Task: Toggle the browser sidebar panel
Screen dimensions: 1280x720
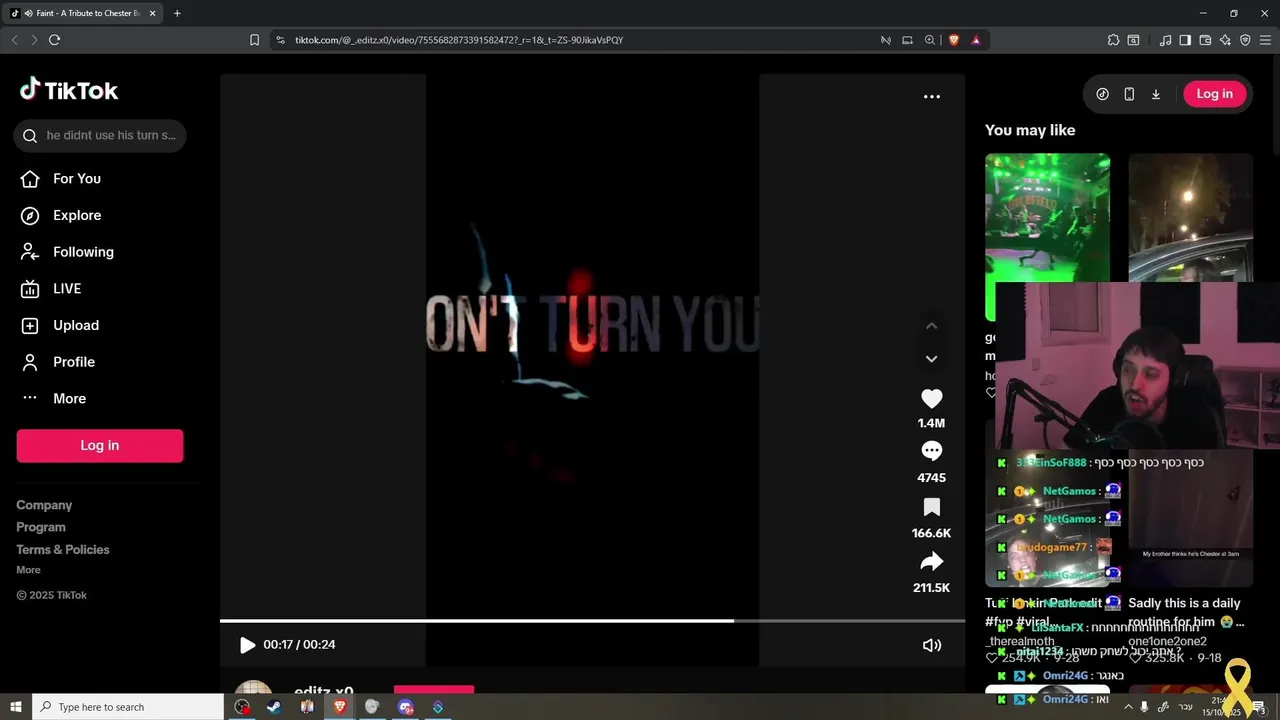Action: [1185, 40]
